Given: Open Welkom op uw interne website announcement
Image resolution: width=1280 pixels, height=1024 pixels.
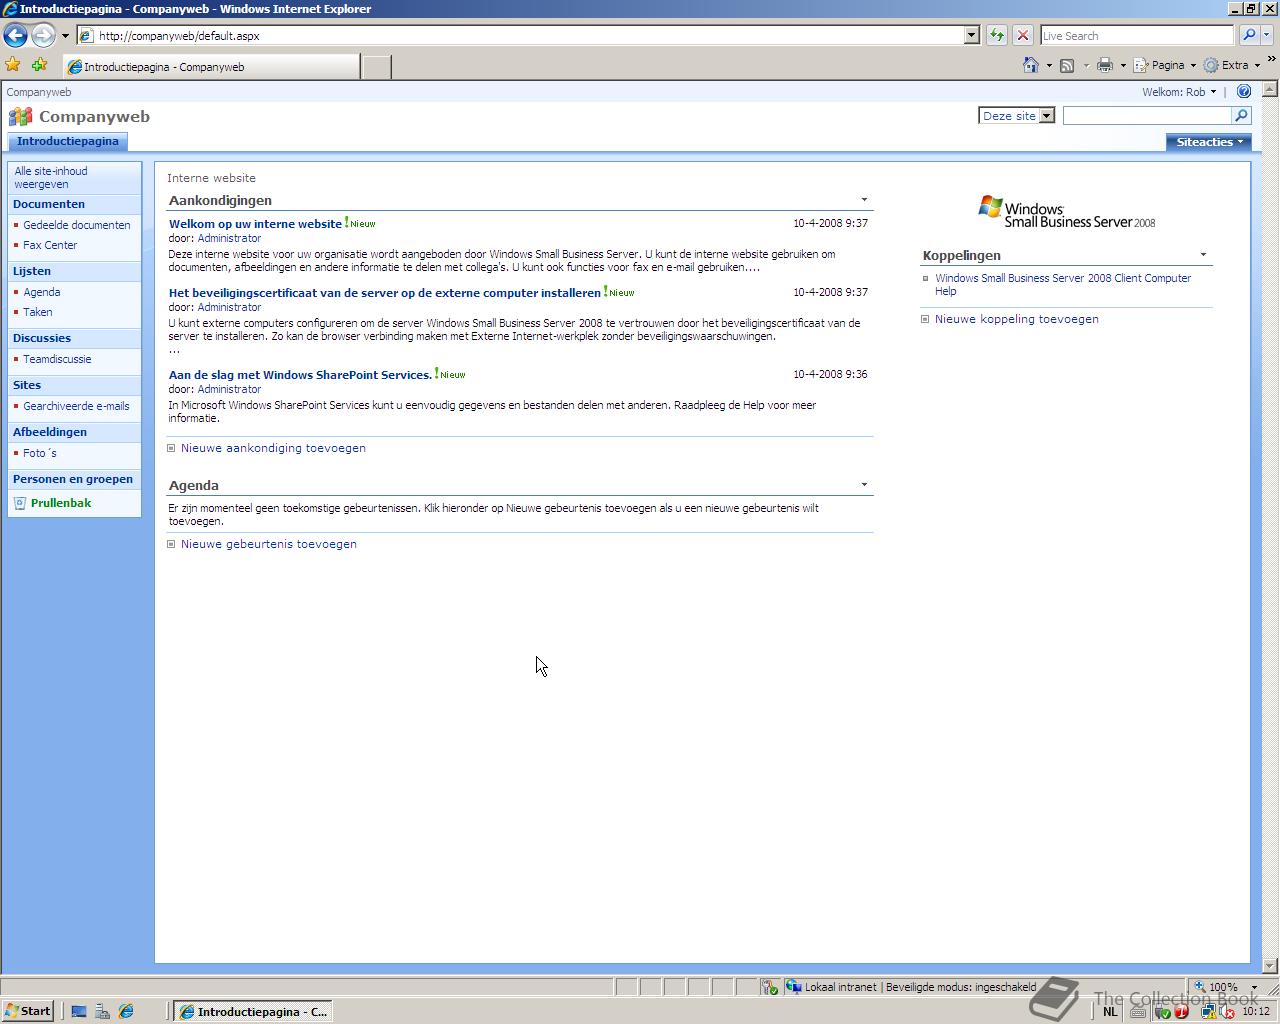Looking at the screenshot, I should pos(255,224).
